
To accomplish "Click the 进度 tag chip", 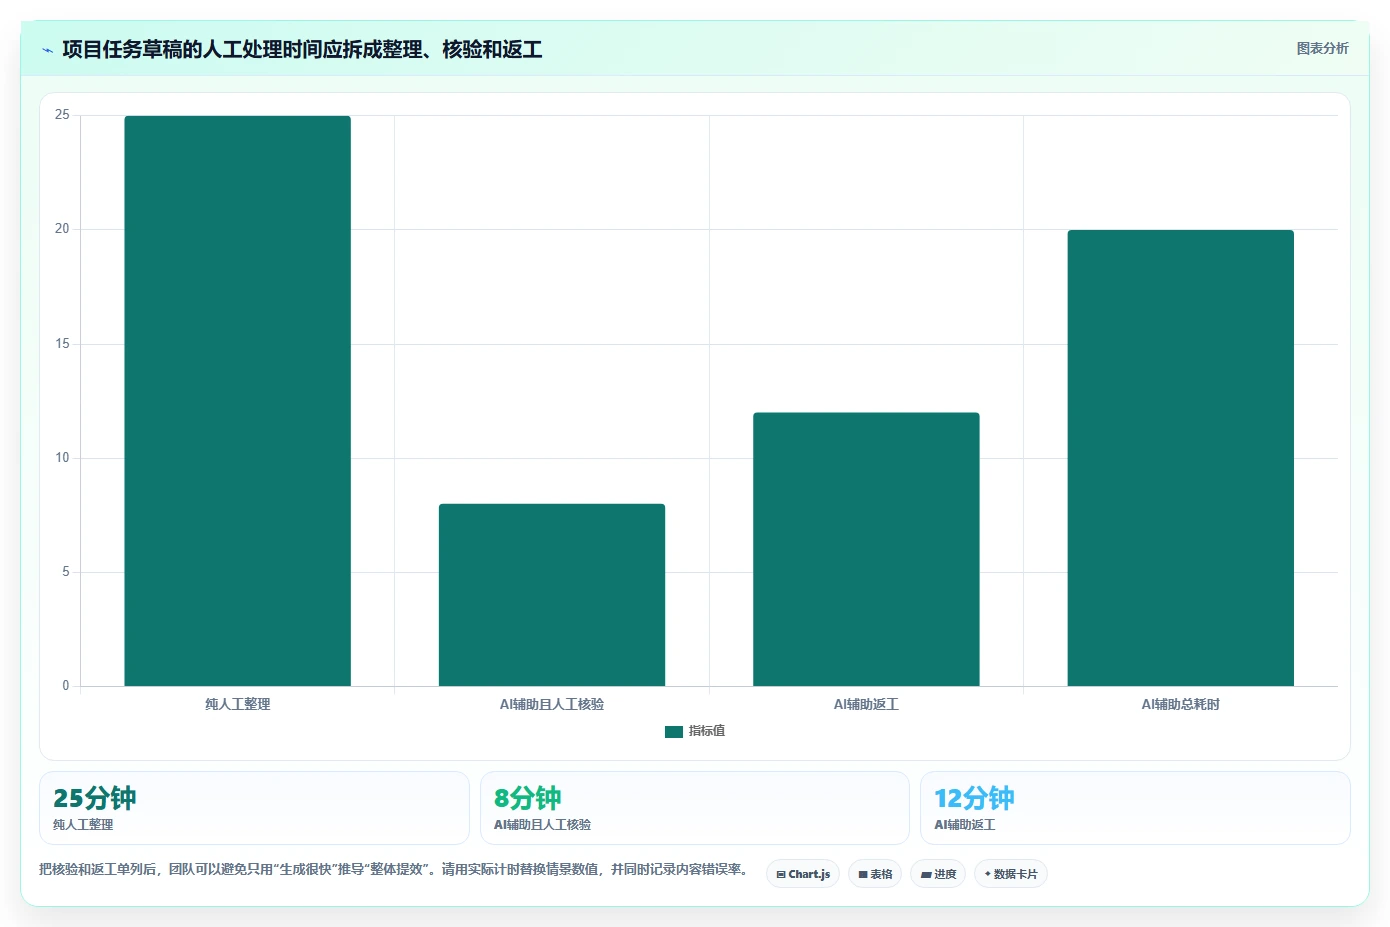I will (x=938, y=874).
